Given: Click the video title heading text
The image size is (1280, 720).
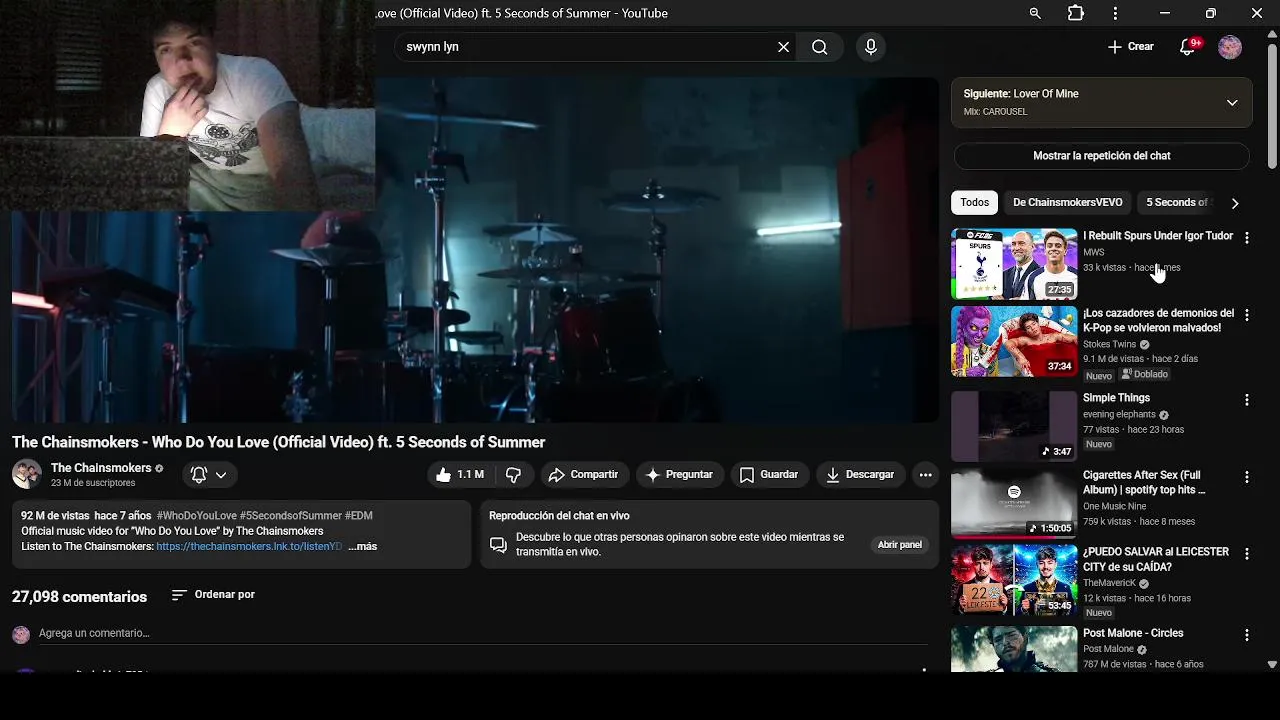Looking at the screenshot, I should coord(279,442).
